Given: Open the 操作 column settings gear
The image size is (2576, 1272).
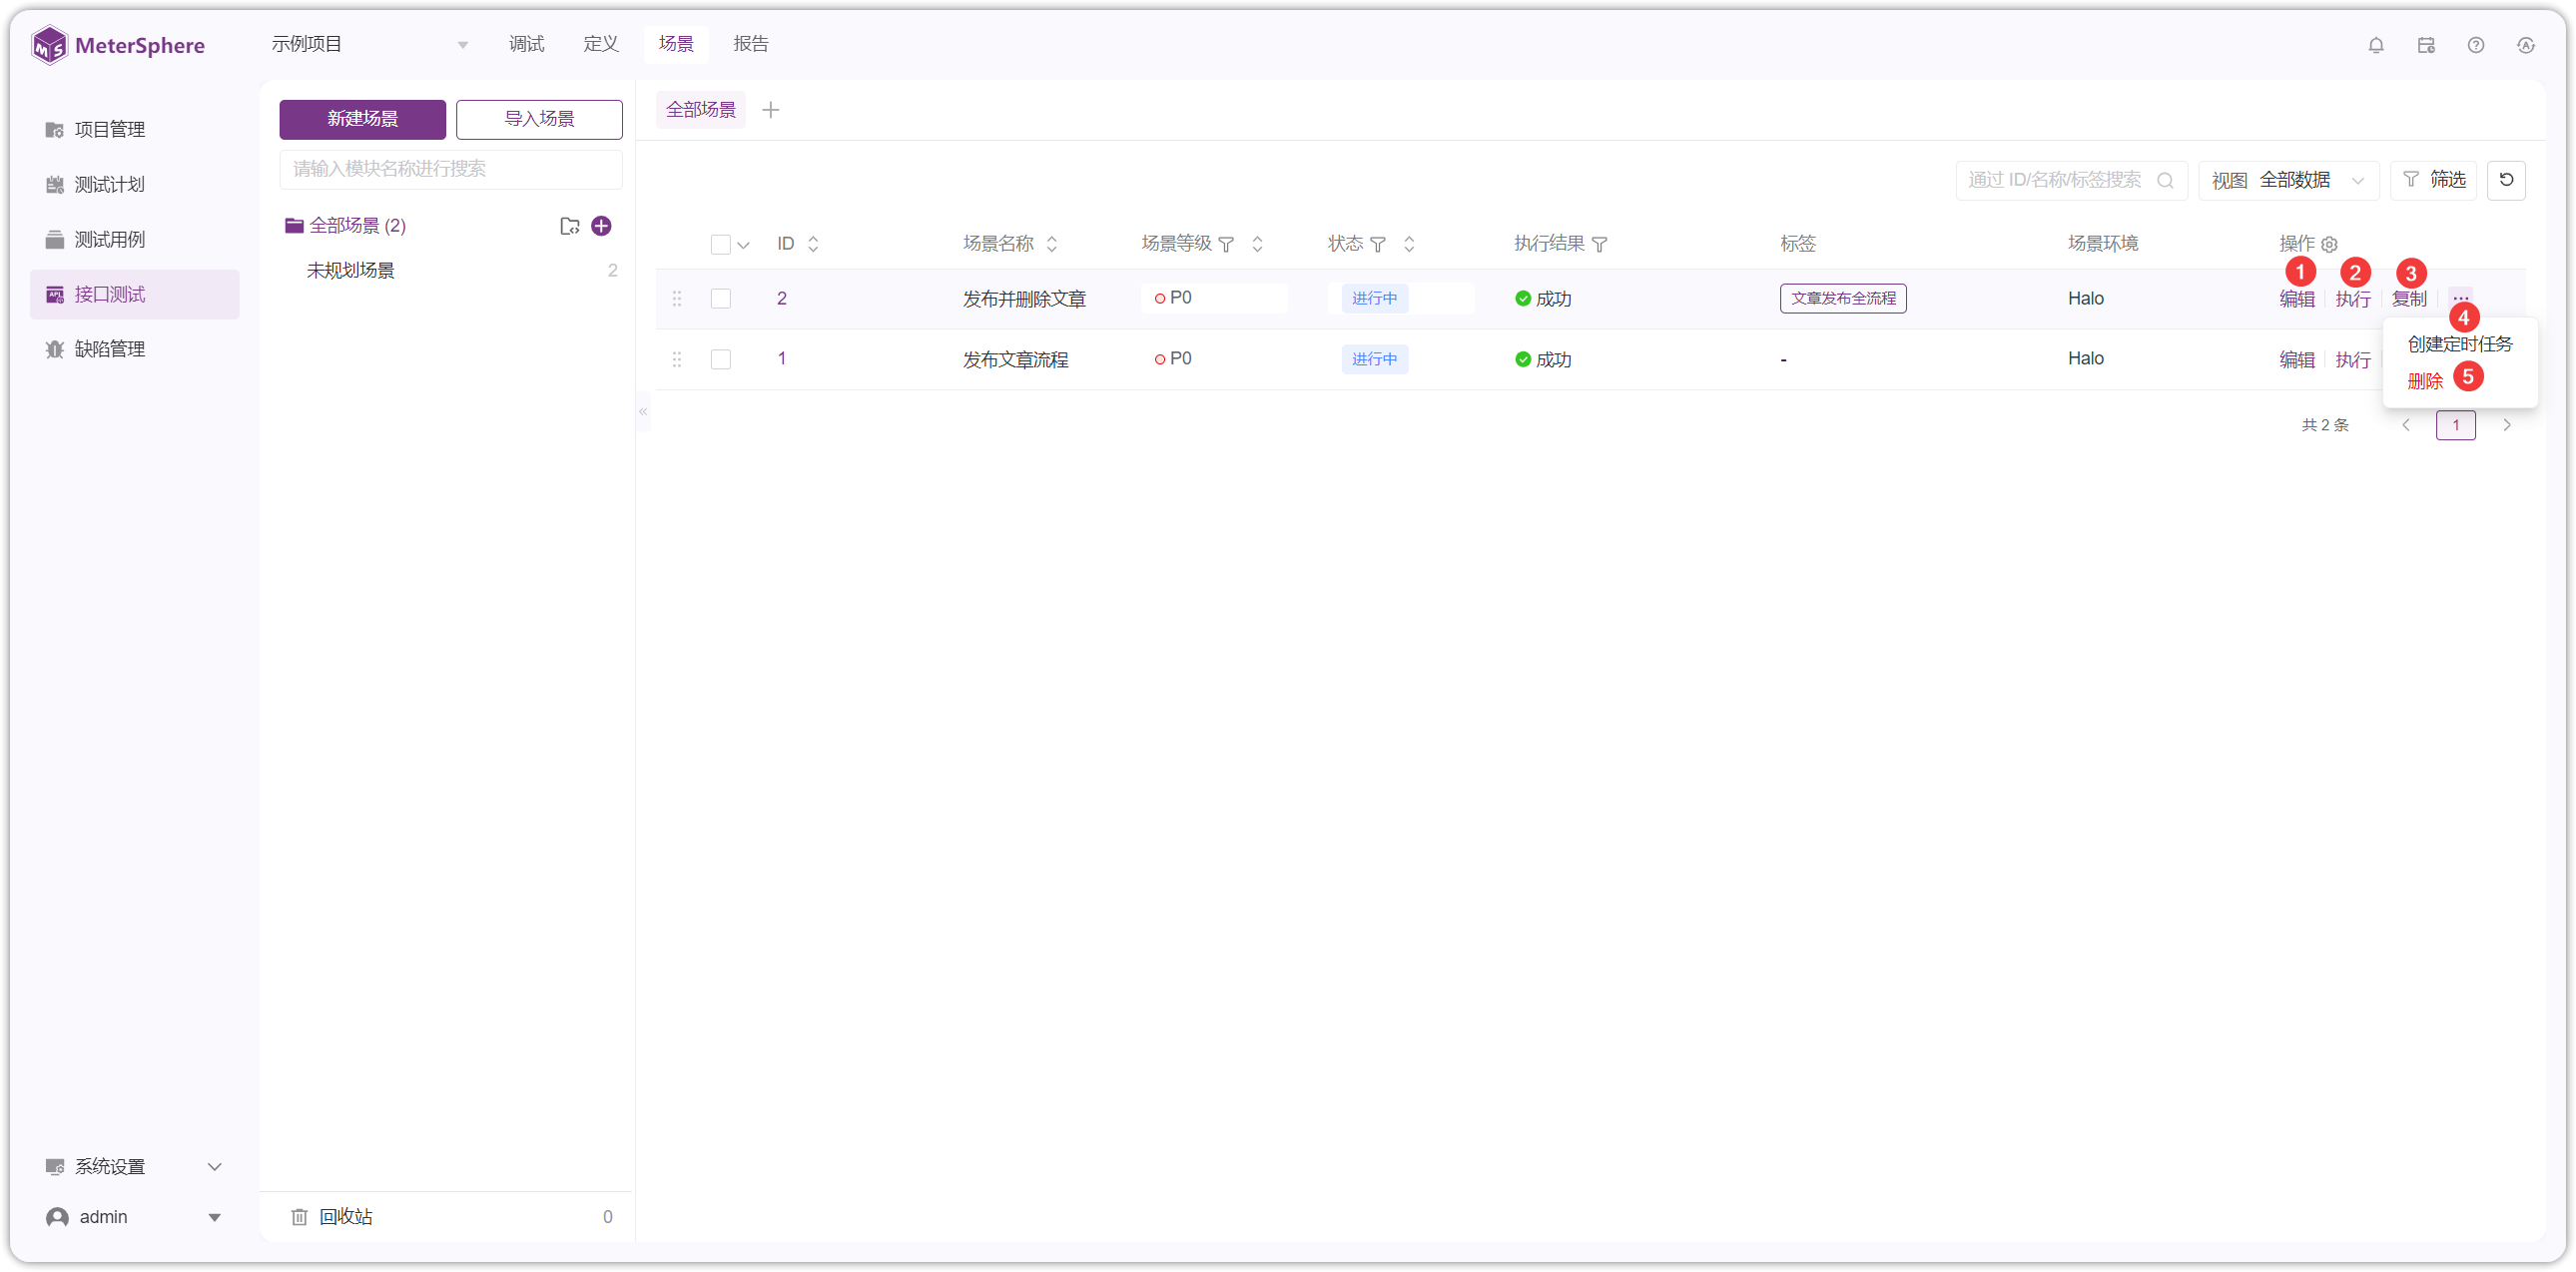Looking at the screenshot, I should [2330, 244].
